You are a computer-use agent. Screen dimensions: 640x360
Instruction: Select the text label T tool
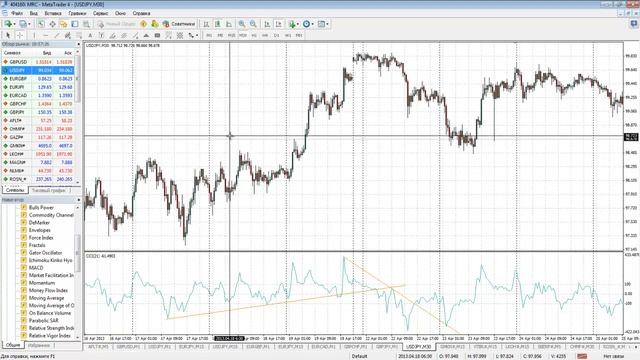101,36
